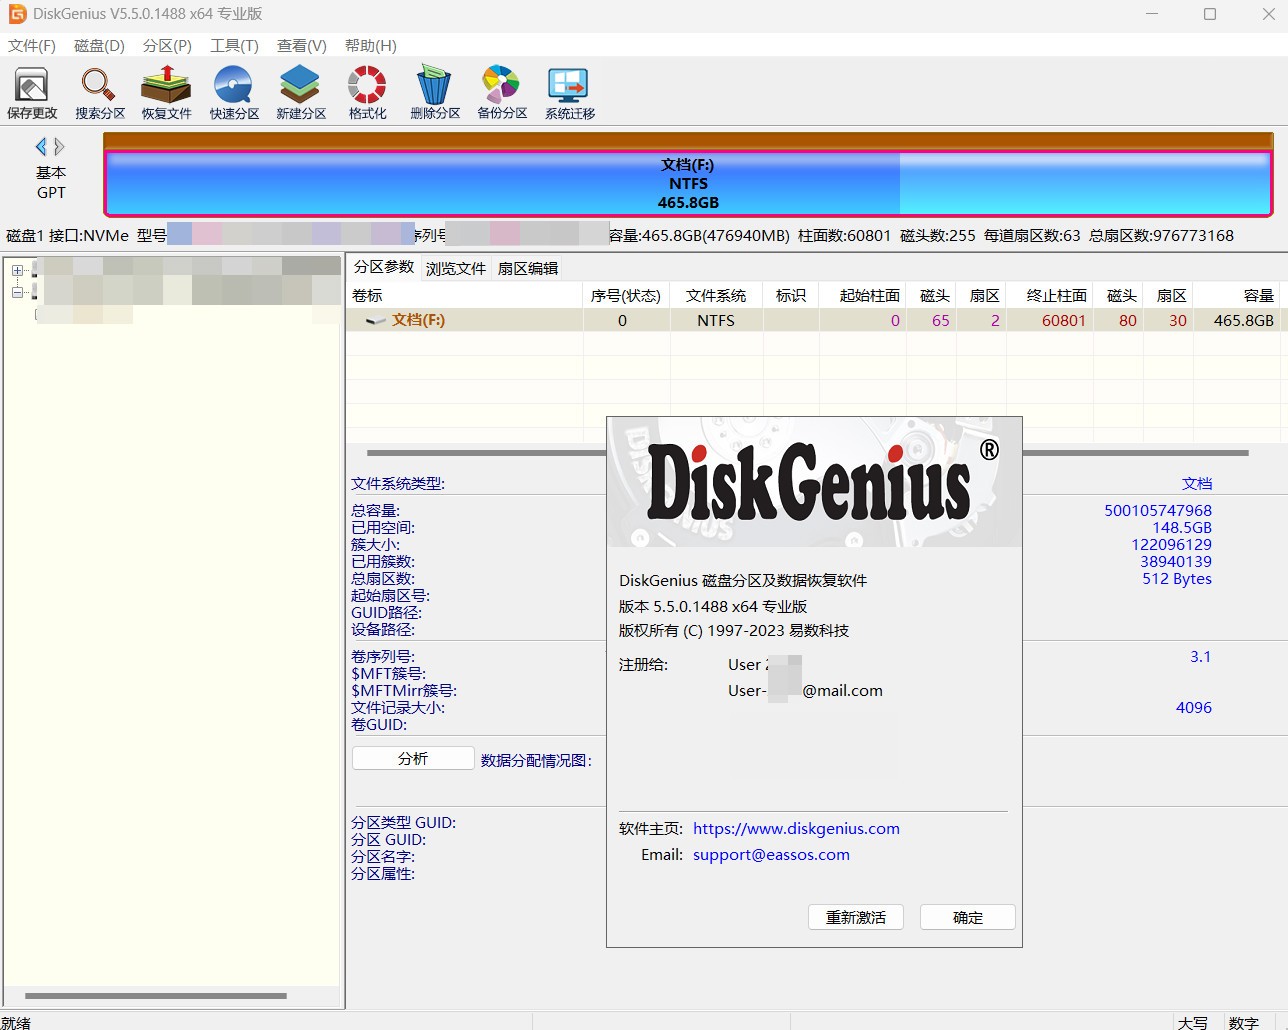Click the 数字 num lock indicator
The height and width of the screenshot is (1030, 1288).
1244,1022
